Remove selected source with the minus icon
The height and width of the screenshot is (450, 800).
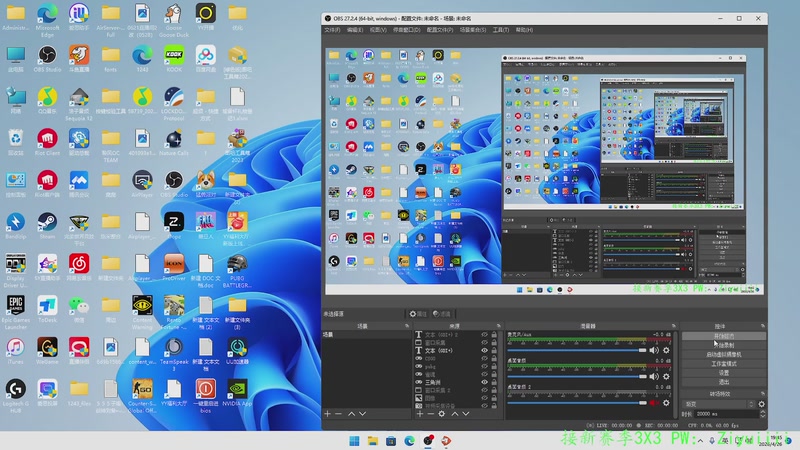point(430,414)
